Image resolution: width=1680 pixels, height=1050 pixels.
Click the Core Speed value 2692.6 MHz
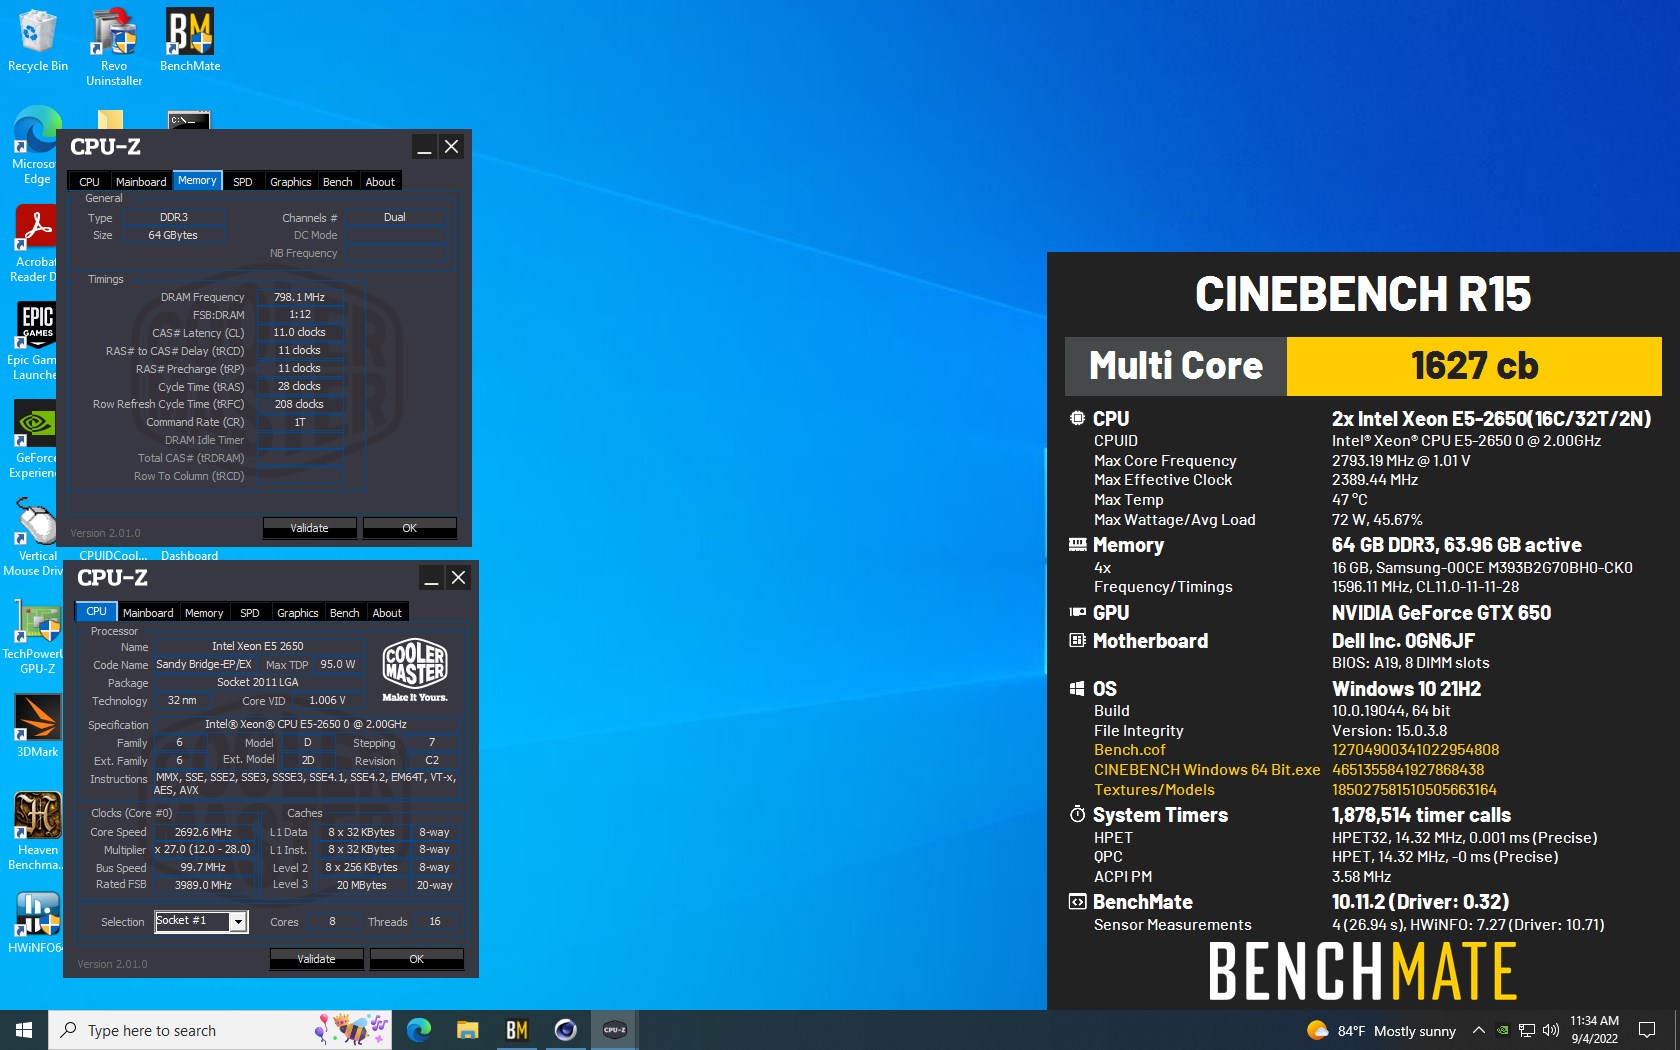point(203,832)
